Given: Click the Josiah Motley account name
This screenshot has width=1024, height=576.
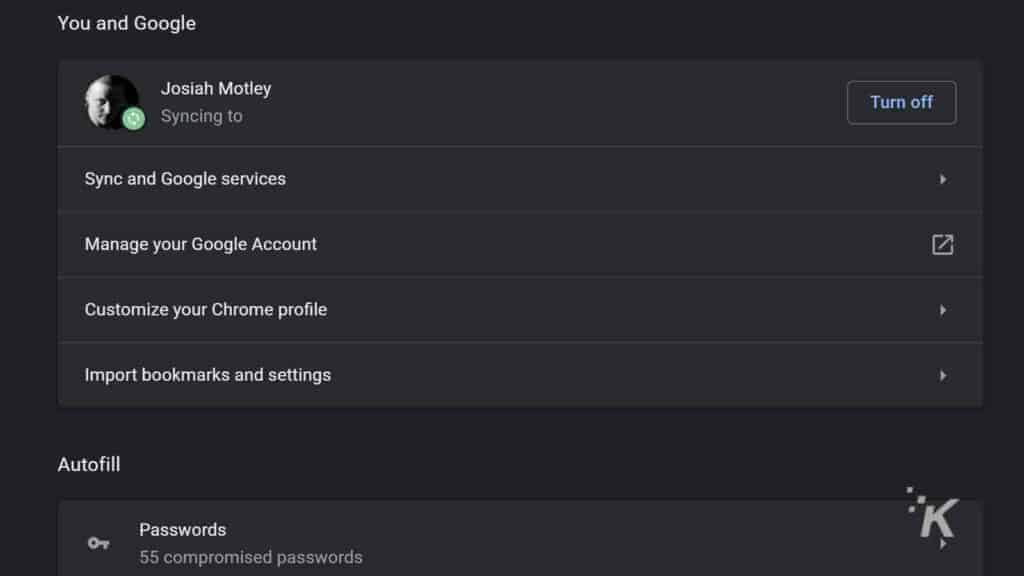Looking at the screenshot, I should (x=216, y=88).
